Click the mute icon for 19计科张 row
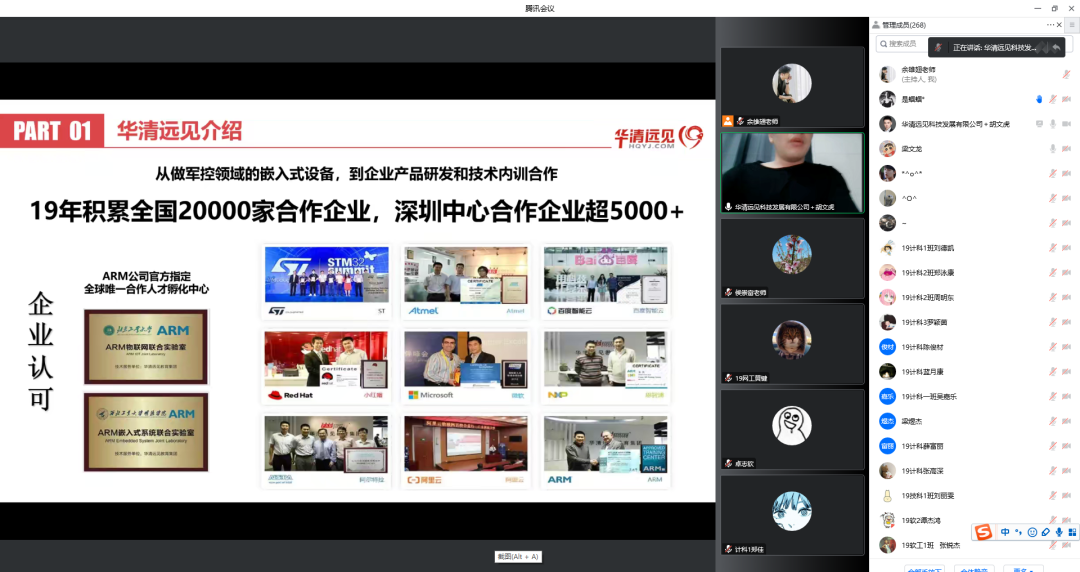The width and height of the screenshot is (1080, 572). [x=1052, y=471]
